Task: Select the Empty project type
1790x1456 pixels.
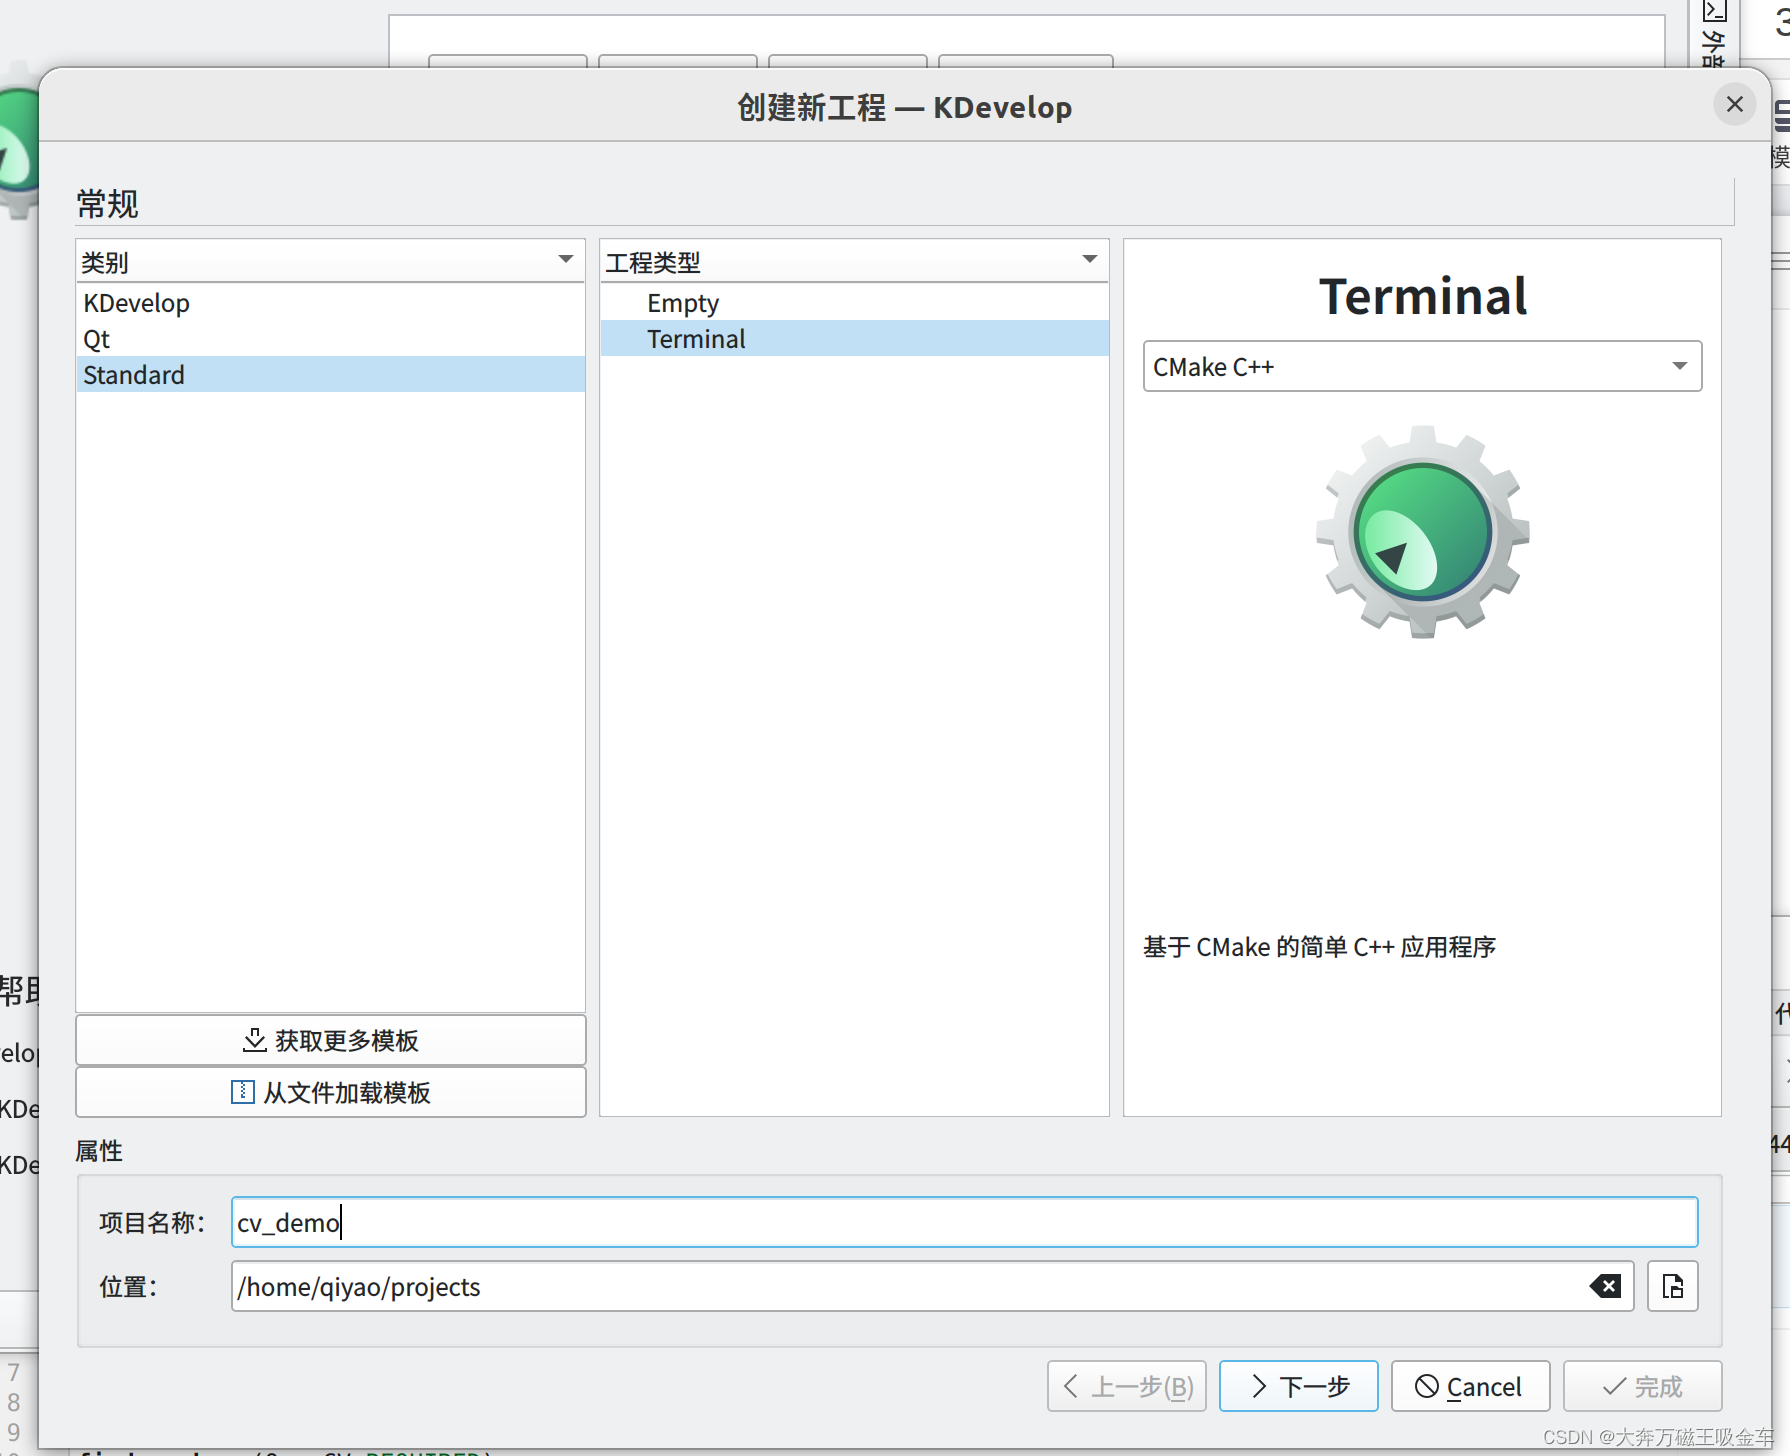Action: (x=683, y=302)
